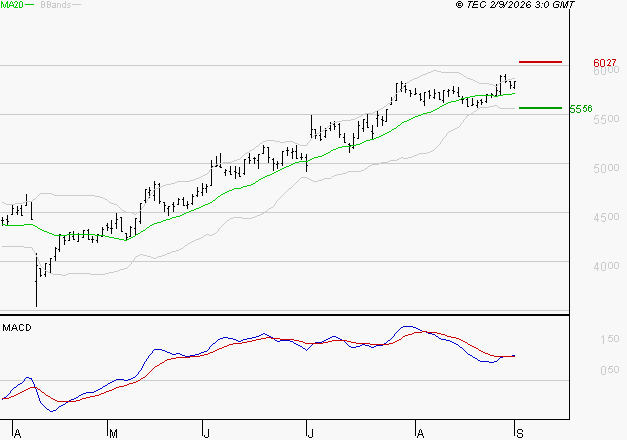Image resolution: width=627 pixels, height=440 pixels.
Task: Click the 4000 price axis label
Action: coord(606,266)
